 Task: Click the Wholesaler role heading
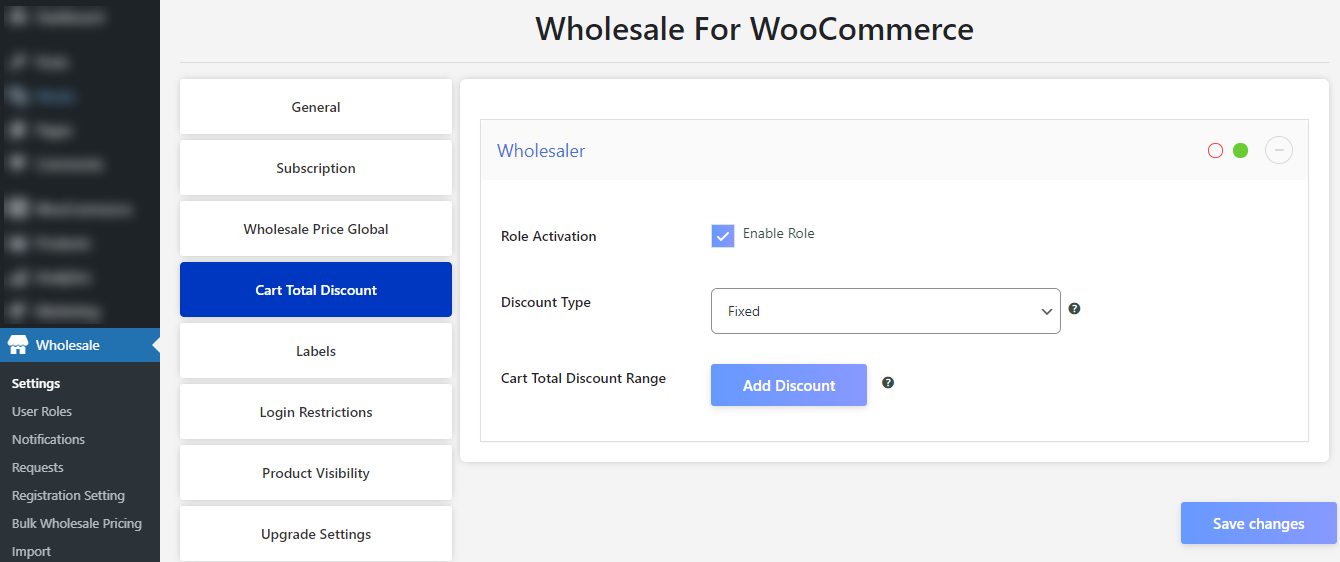click(541, 151)
